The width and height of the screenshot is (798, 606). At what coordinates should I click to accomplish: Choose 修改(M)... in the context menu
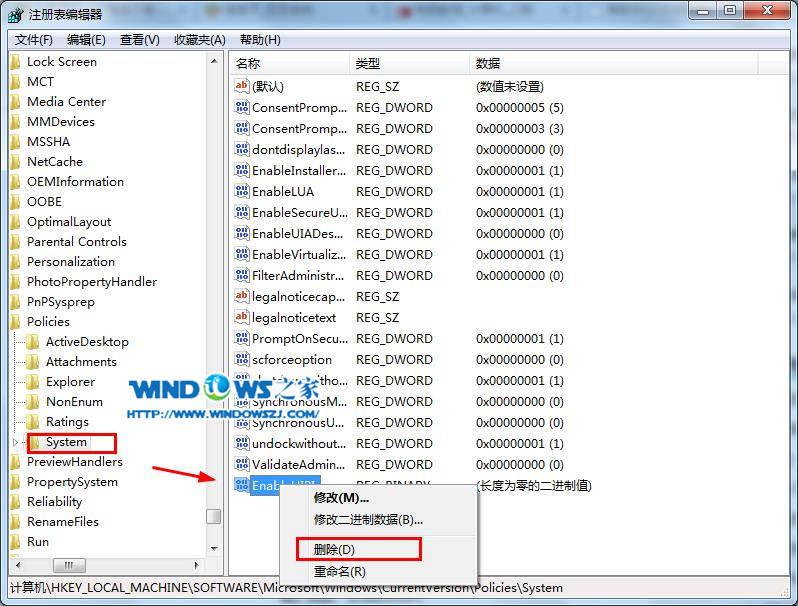(341, 497)
